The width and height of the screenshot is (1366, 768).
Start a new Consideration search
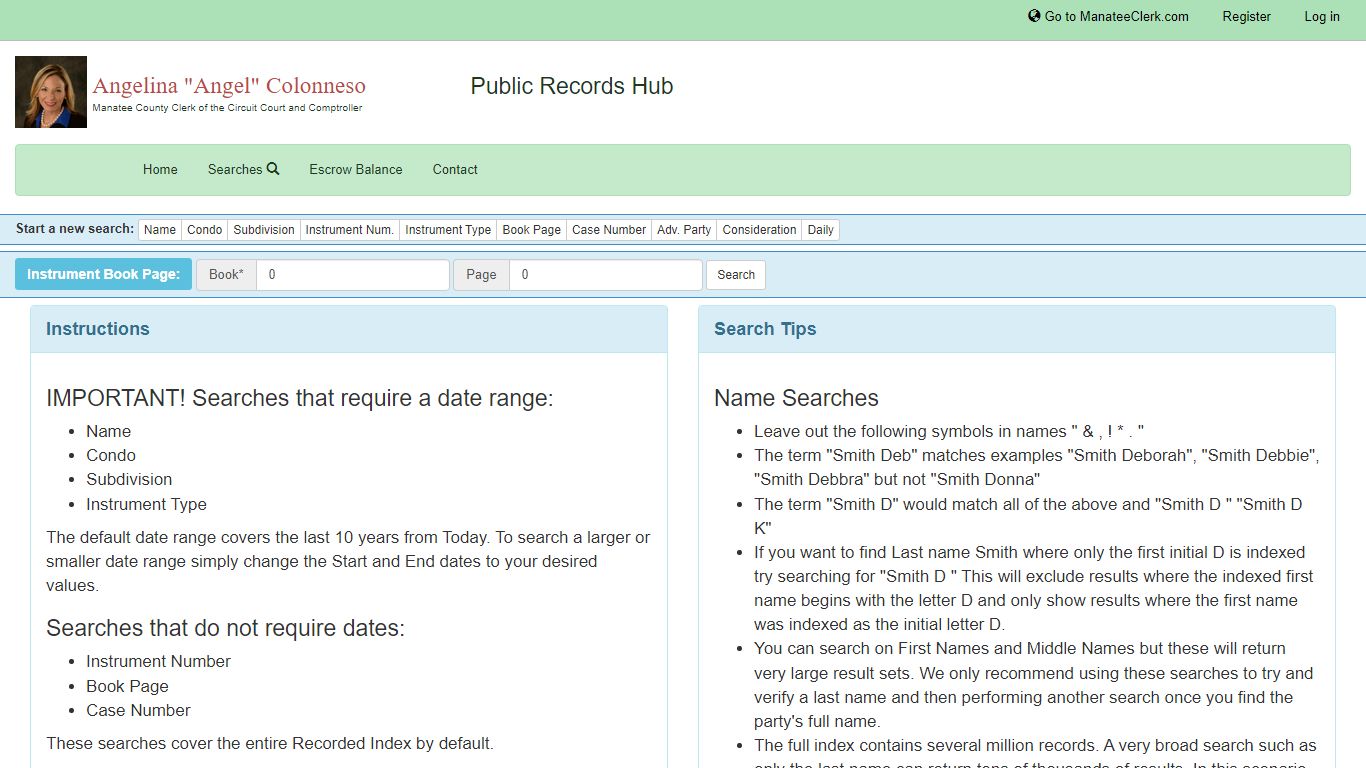tap(759, 229)
